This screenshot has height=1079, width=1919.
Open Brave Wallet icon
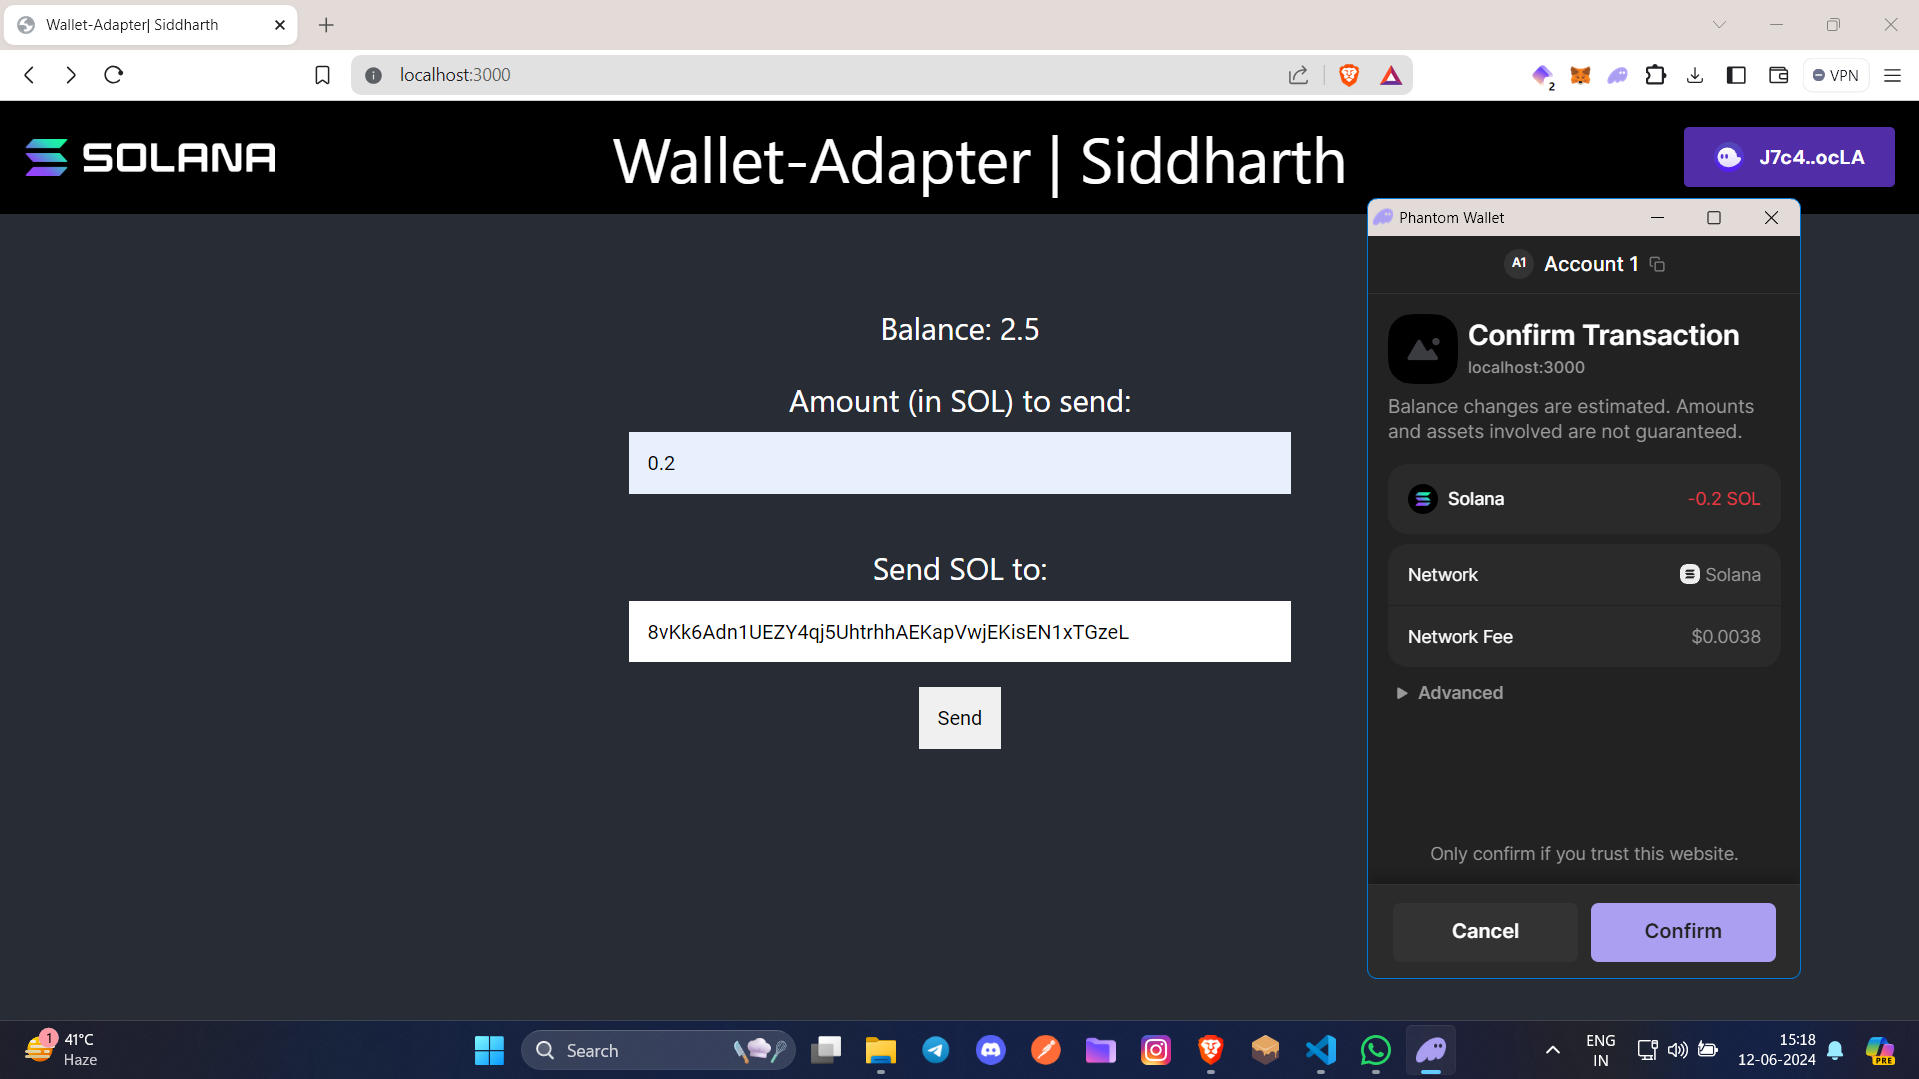tap(1778, 75)
